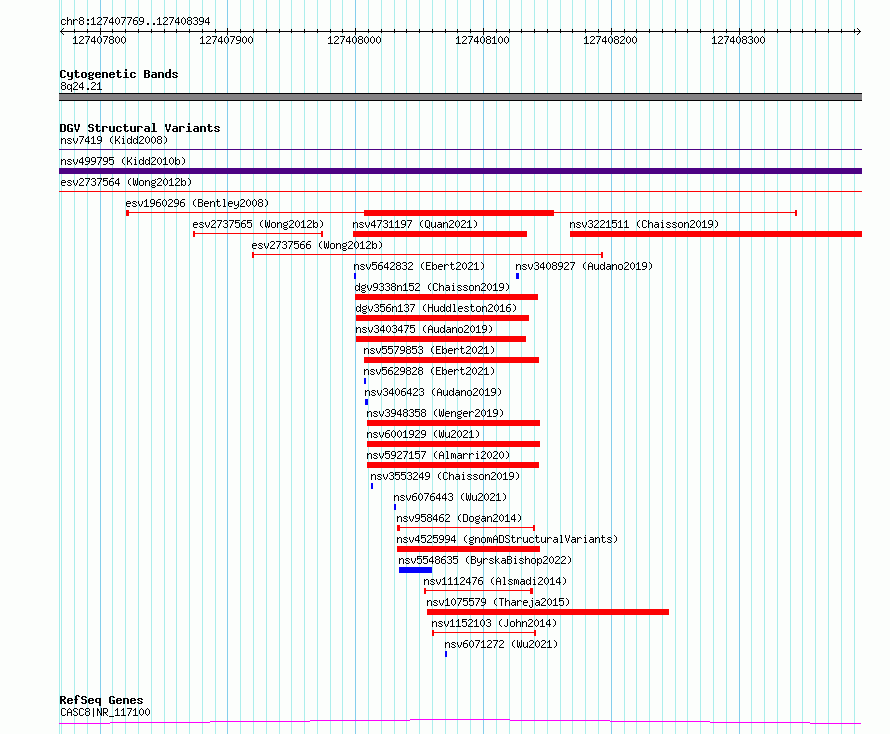
Task: Open nsv4525994 (gnomADStructuralVariants) variant
Action: 507,539
